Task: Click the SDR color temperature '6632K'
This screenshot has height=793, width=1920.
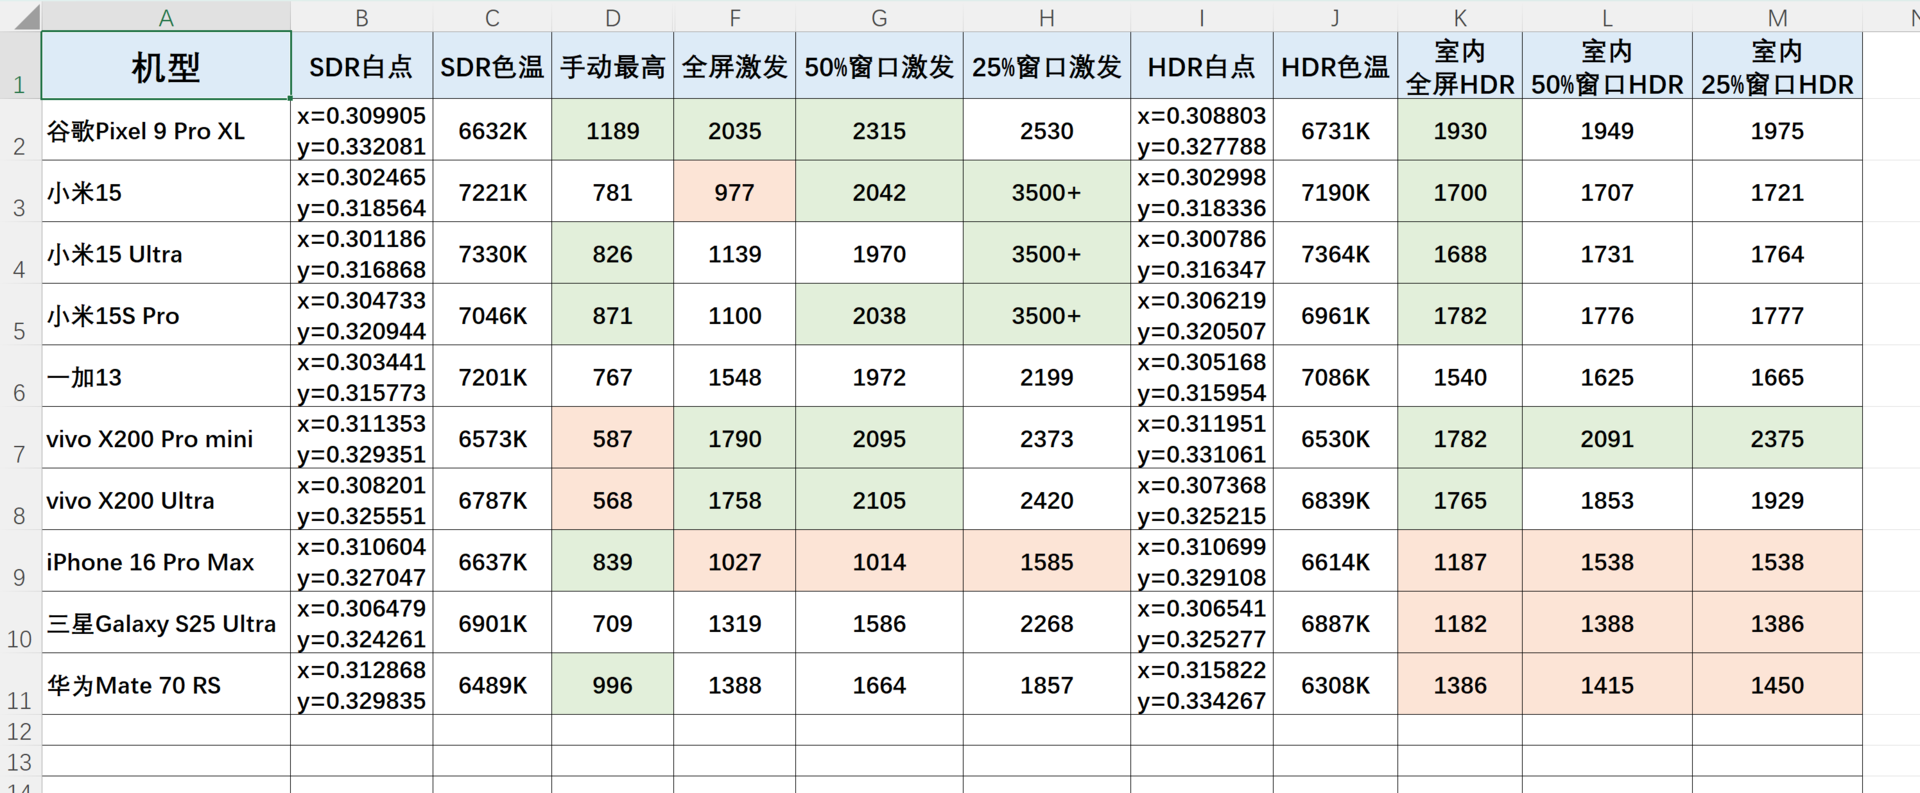Action: [492, 130]
